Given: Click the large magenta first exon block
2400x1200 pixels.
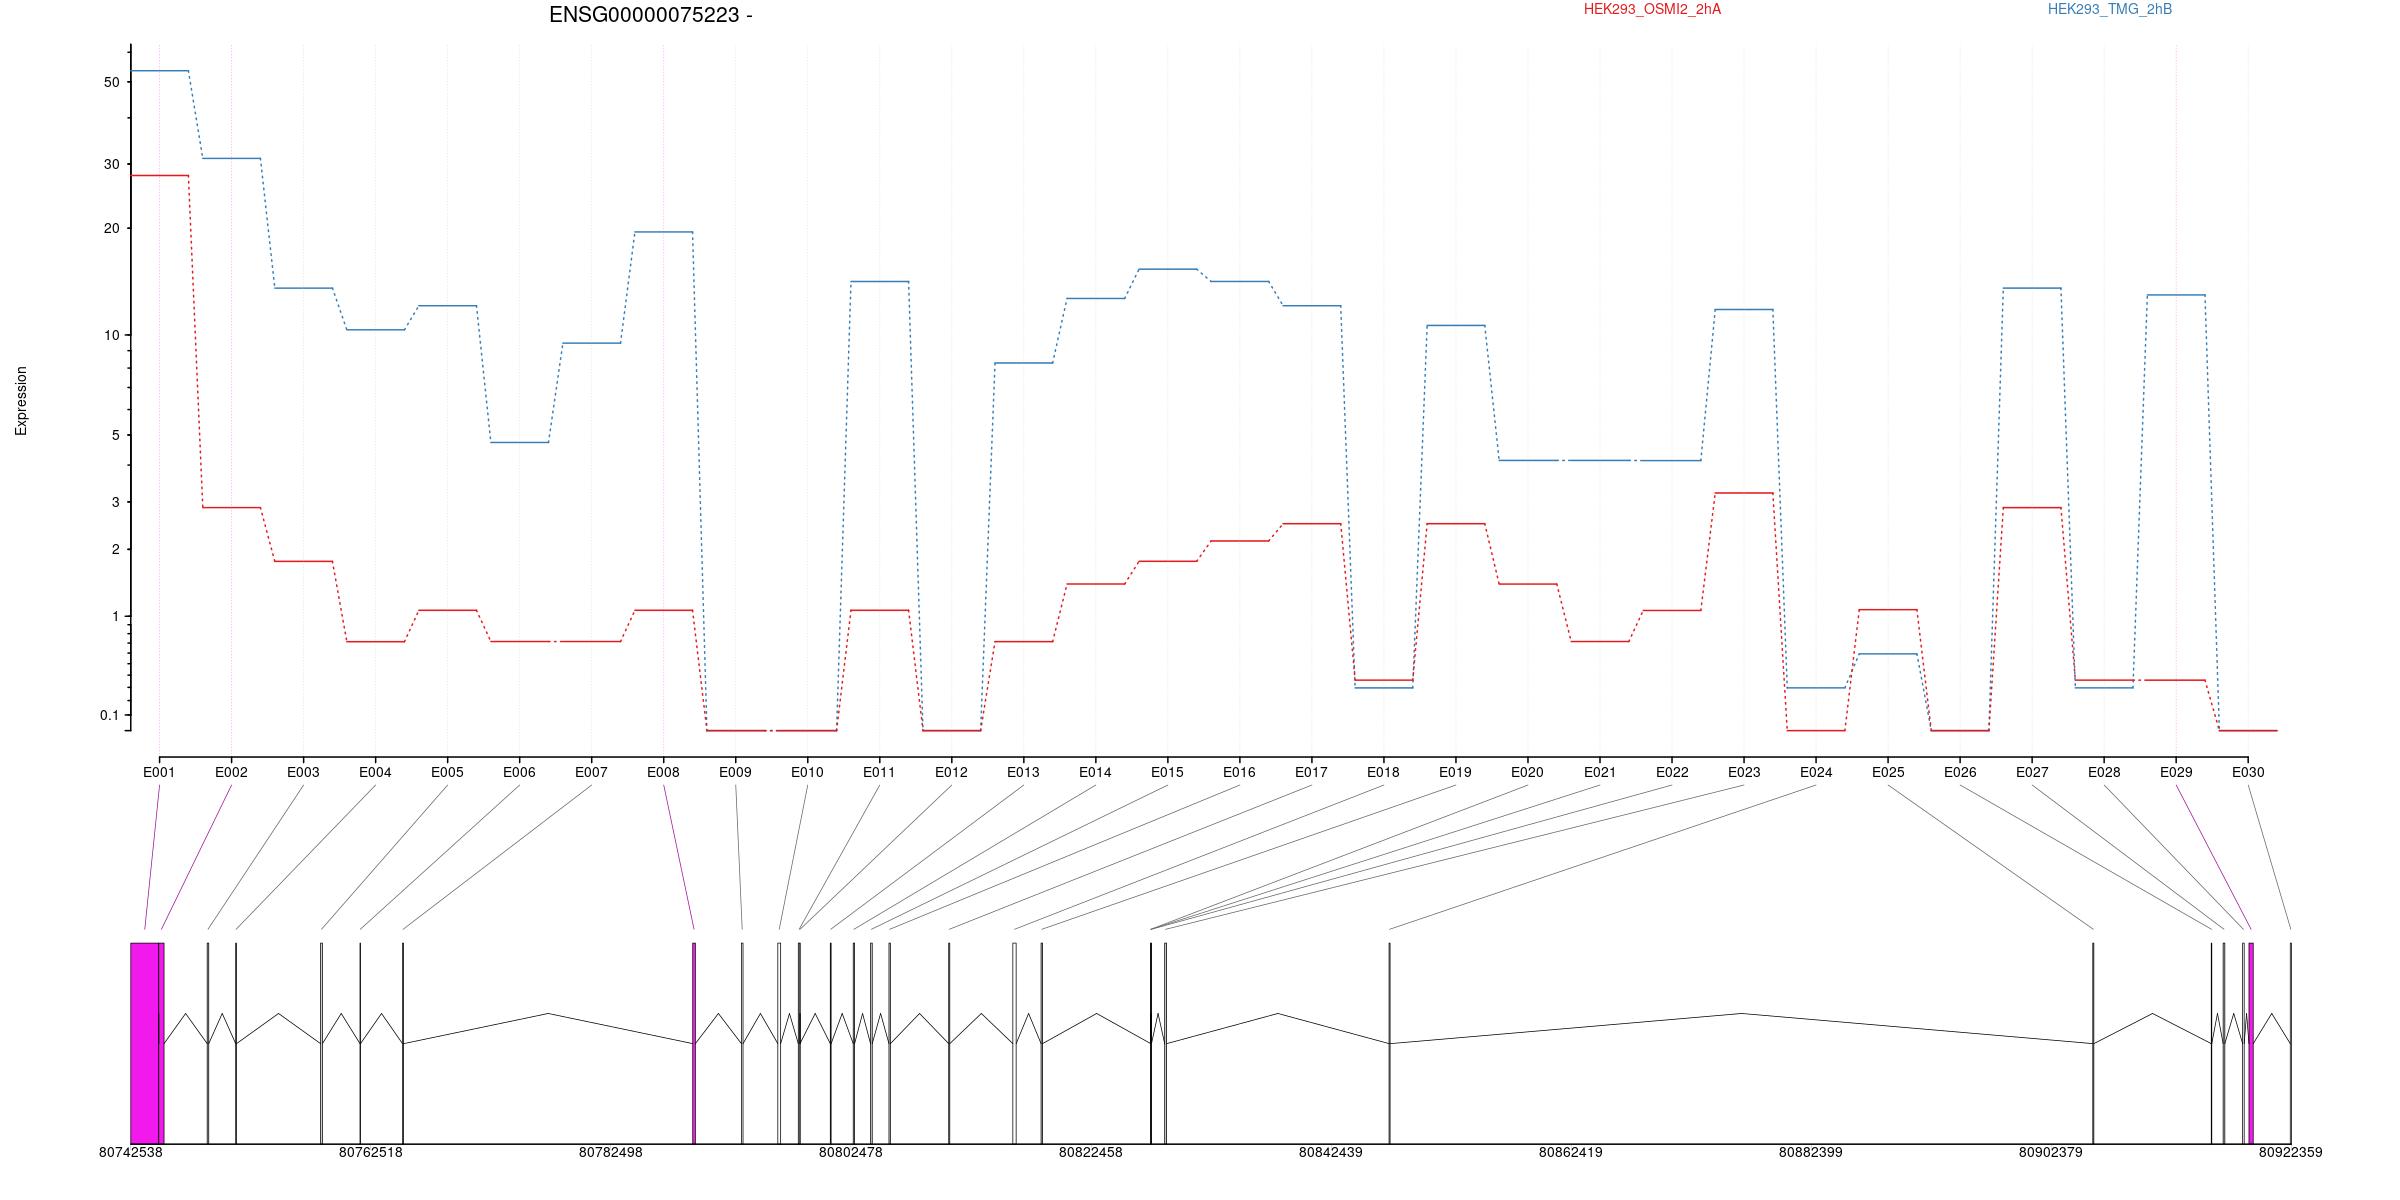Looking at the screenshot, I should click(144, 1043).
